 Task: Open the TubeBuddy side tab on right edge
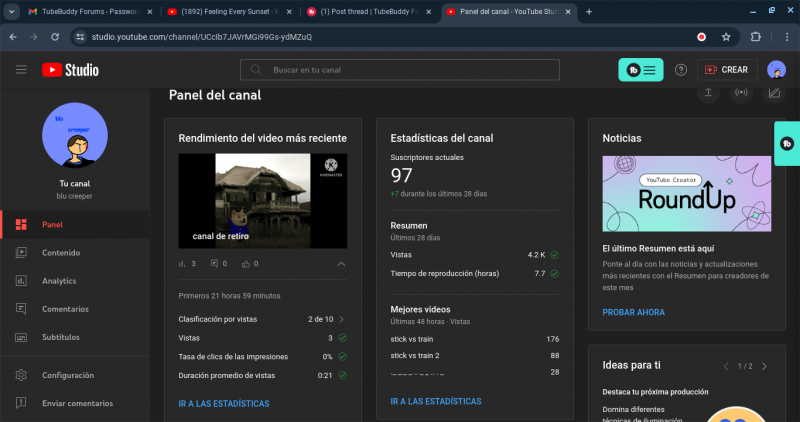tap(788, 143)
